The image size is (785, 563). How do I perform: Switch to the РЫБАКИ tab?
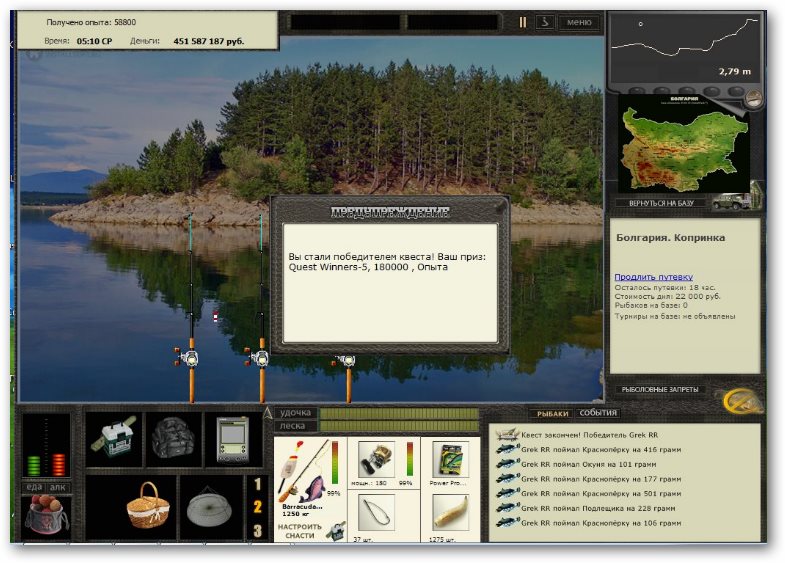552,414
